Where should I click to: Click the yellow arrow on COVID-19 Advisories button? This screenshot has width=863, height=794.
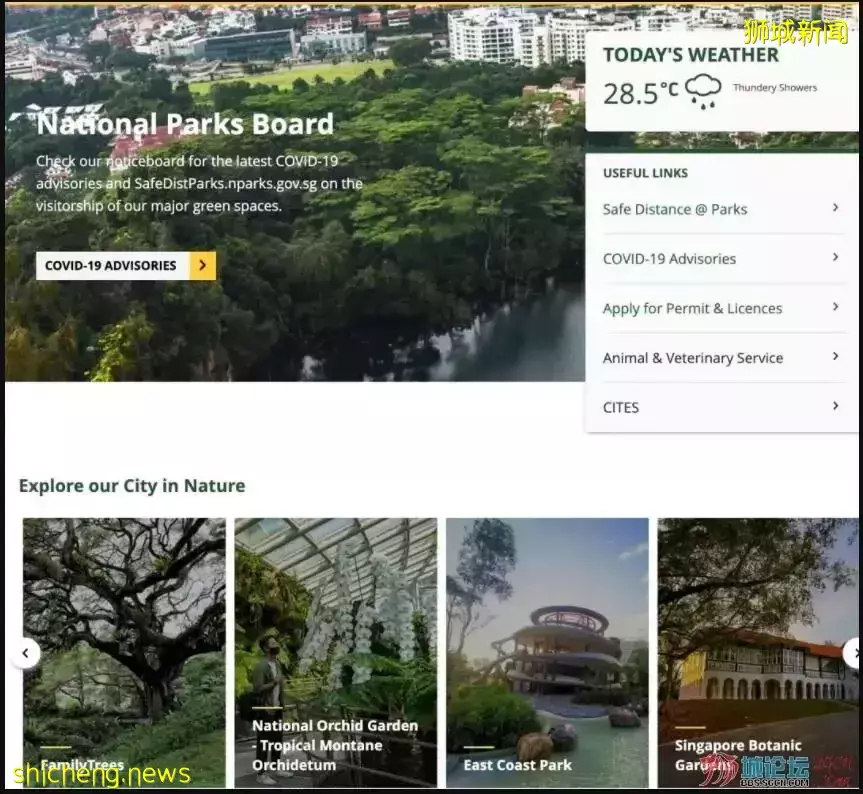(x=203, y=266)
